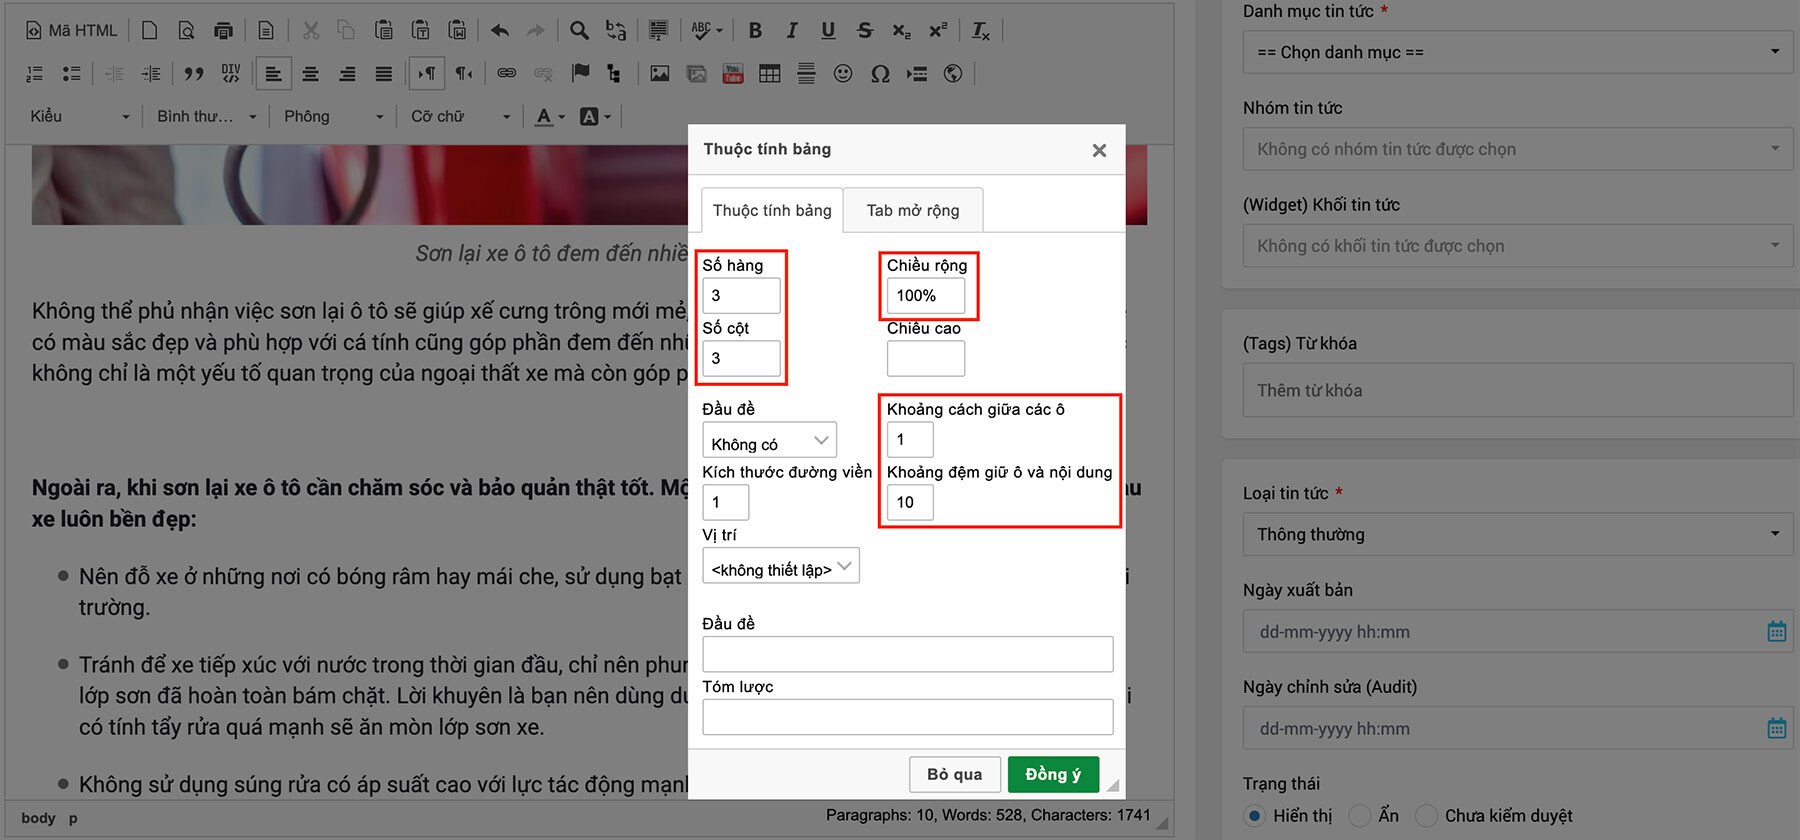Select the "Thuộc tính bảng" tab
This screenshot has width=1800, height=840.
click(771, 210)
